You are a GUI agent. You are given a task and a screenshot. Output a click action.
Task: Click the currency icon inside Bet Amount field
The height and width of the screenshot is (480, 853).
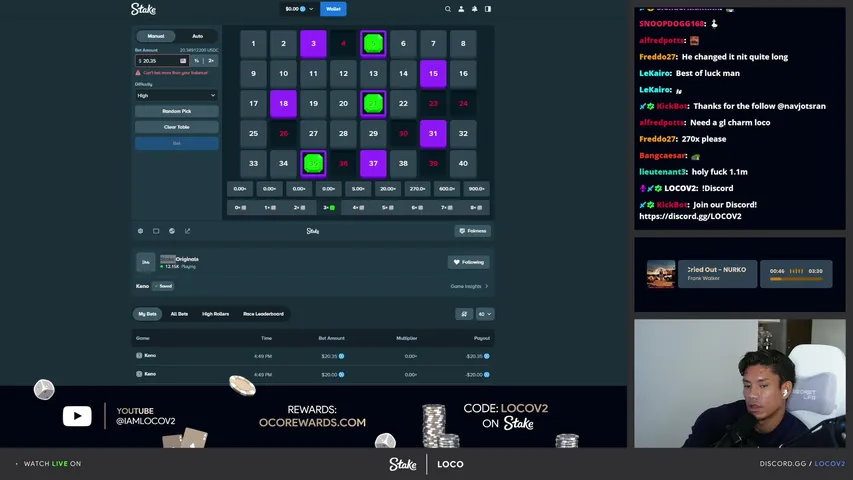(183, 61)
